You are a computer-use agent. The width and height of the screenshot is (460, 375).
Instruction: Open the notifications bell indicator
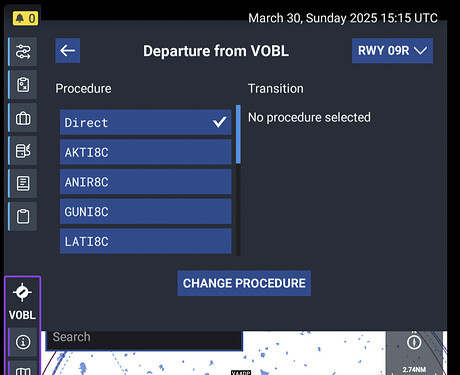point(25,18)
